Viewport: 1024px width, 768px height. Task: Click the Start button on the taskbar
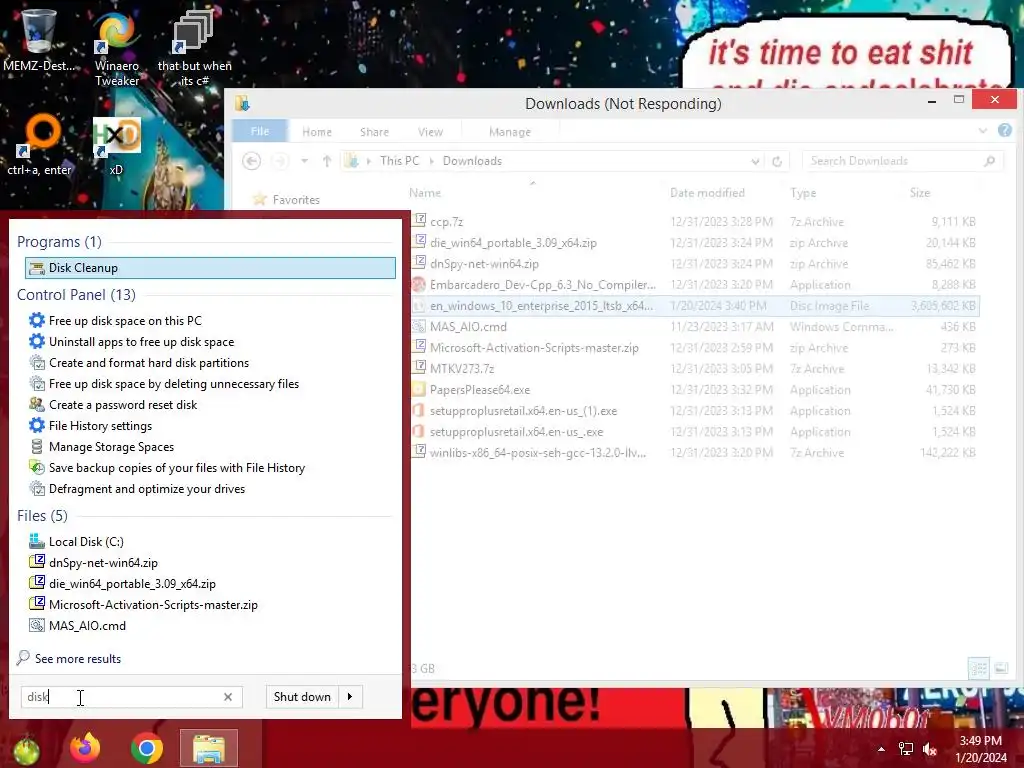pos(26,749)
